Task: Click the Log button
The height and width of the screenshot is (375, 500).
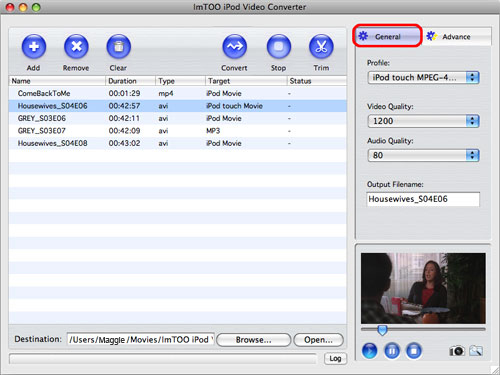Action: tap(335, 359)
